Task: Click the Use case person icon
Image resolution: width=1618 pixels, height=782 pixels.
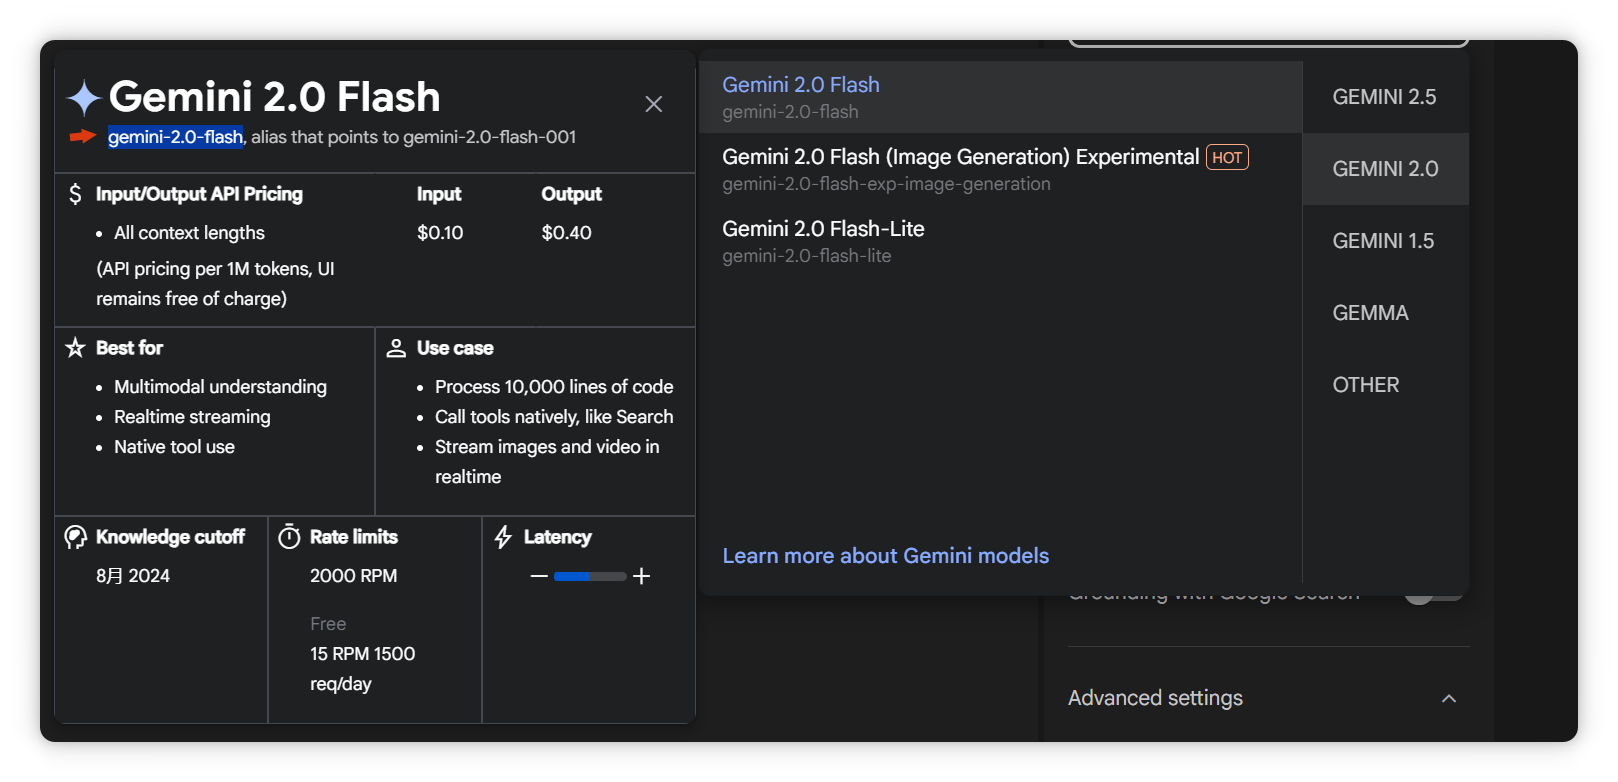Action: click(x=396, y=348)
